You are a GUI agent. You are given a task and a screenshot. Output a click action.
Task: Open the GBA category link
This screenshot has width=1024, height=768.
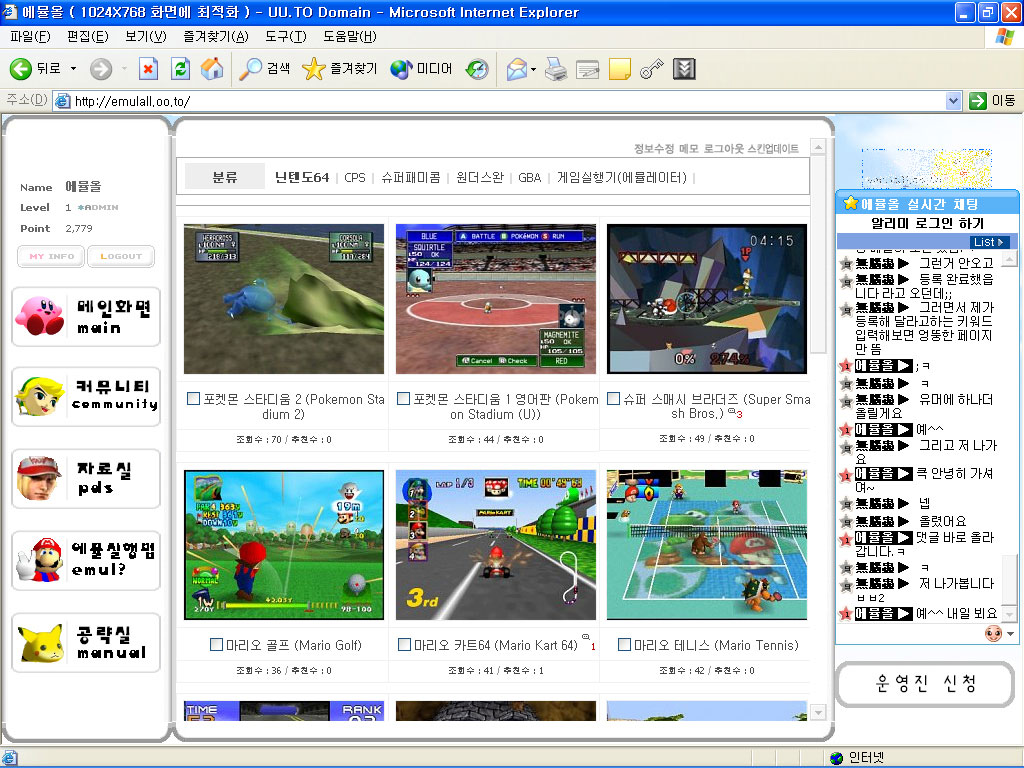[529, 178]
